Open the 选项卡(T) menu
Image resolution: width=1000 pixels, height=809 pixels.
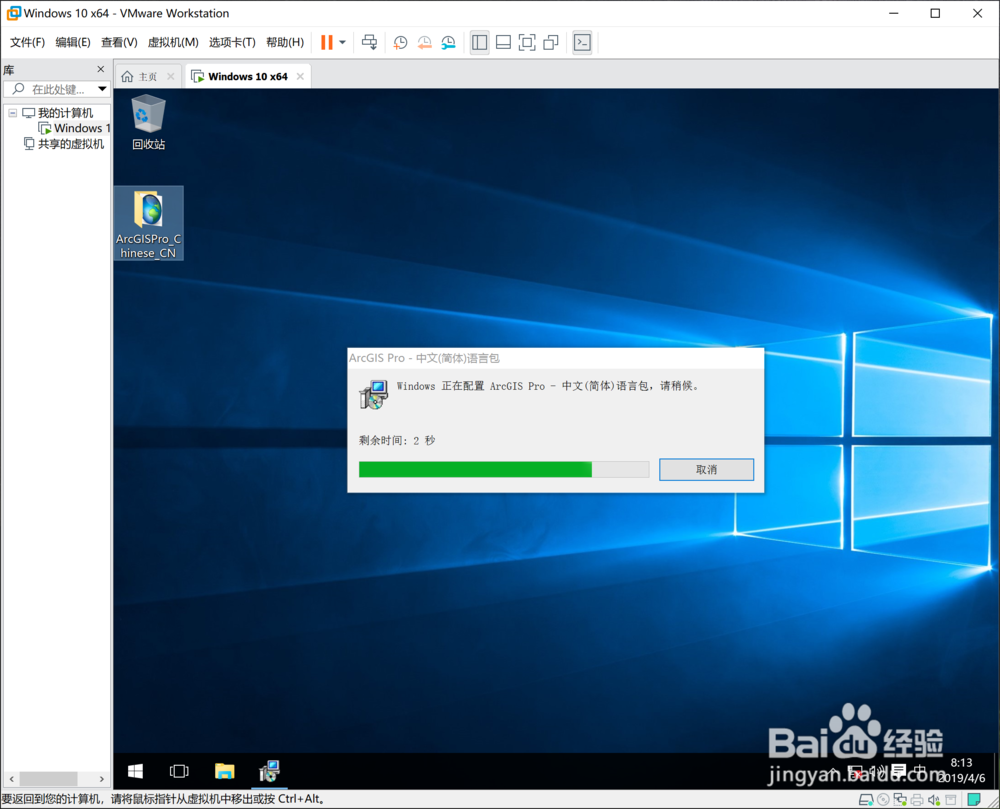point(232,43)
